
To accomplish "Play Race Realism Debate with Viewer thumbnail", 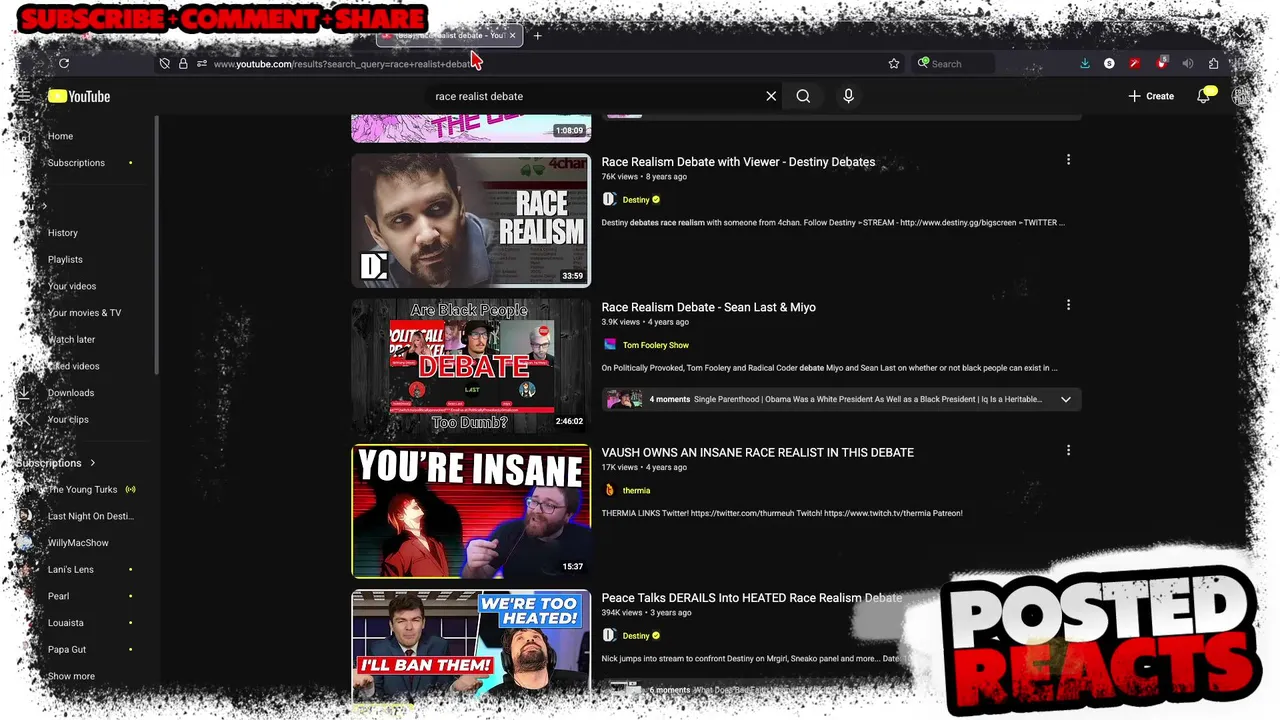I will coord(471,221).
